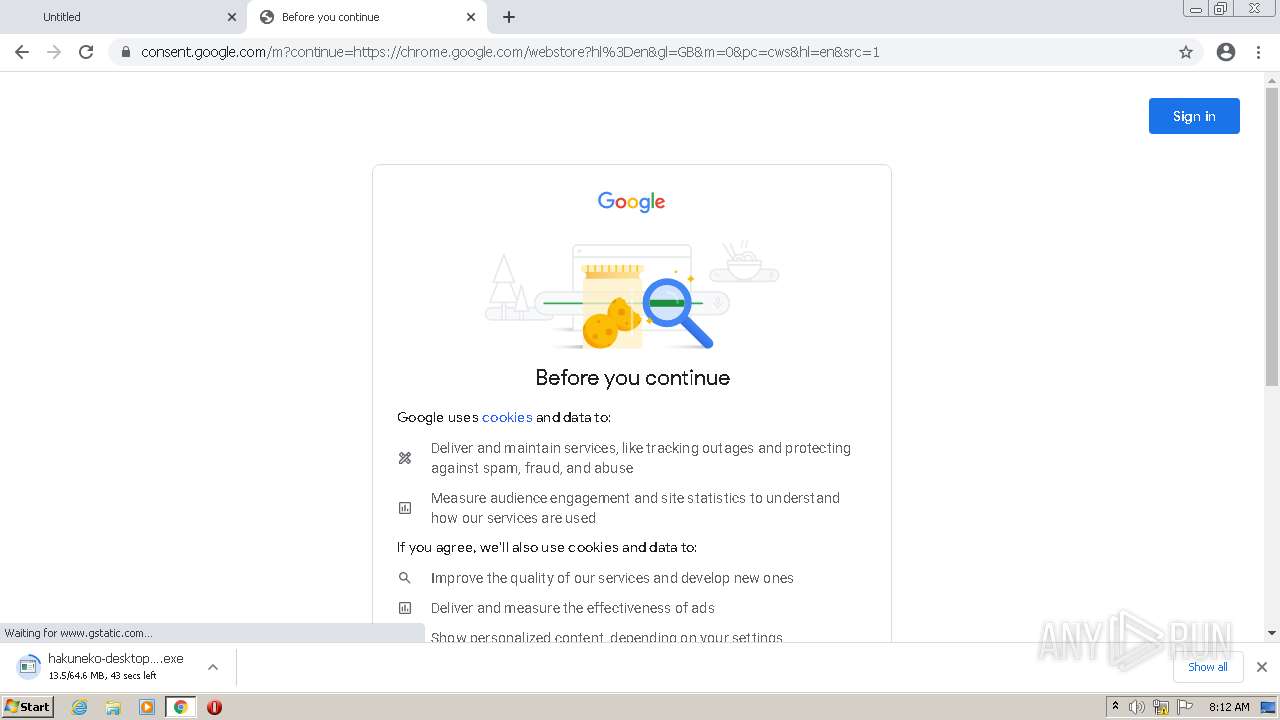The width and height of the screenshot is (1280, 720).
Task: Click the chart icon beside effectiveness of ads
Action: (x=405, y=608)
